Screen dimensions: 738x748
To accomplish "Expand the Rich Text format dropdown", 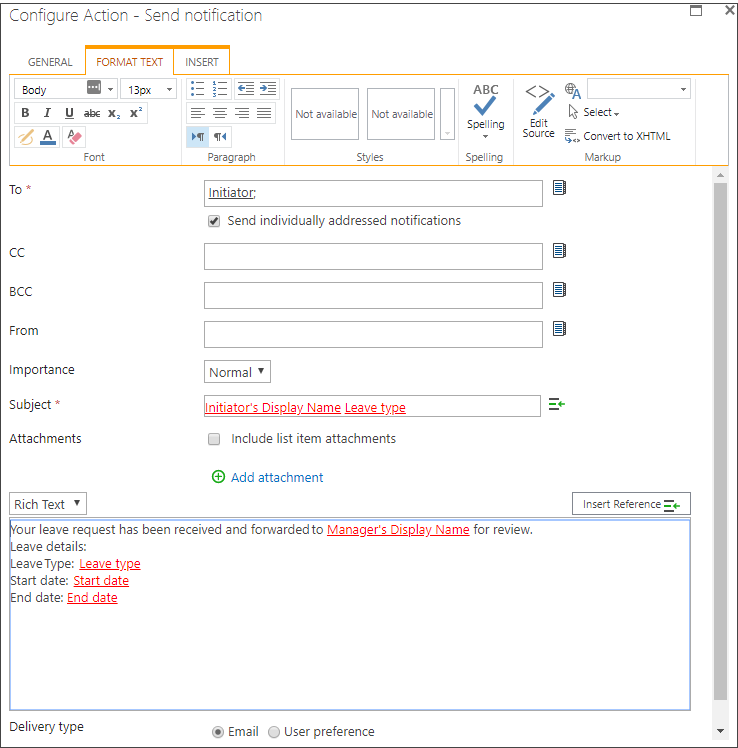I will click(x=48, y=504).
